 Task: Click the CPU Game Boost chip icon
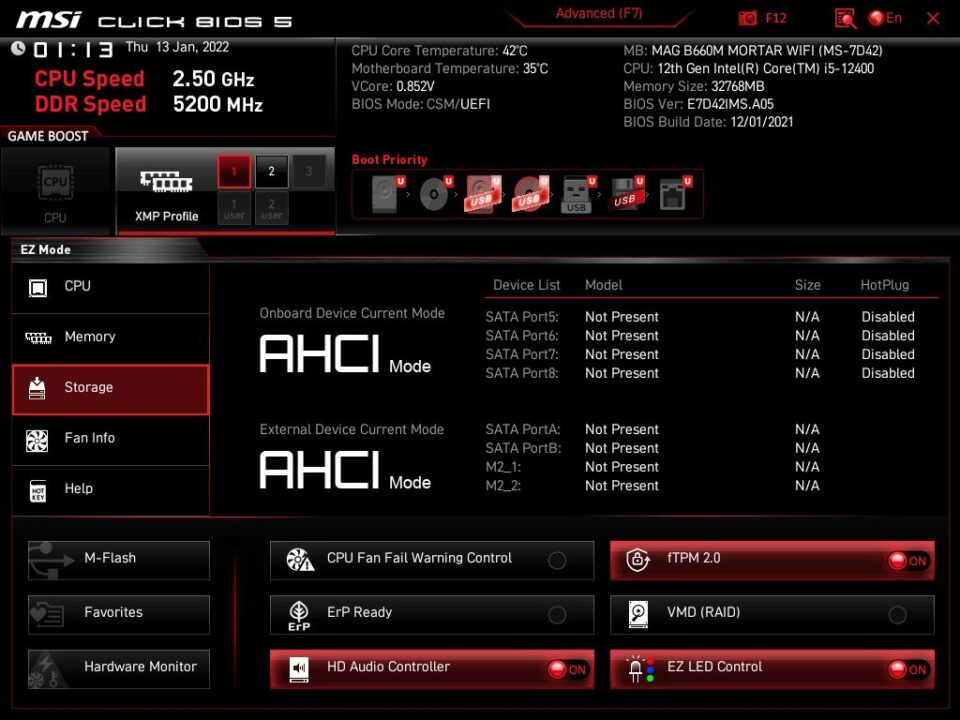click(56, 182)
